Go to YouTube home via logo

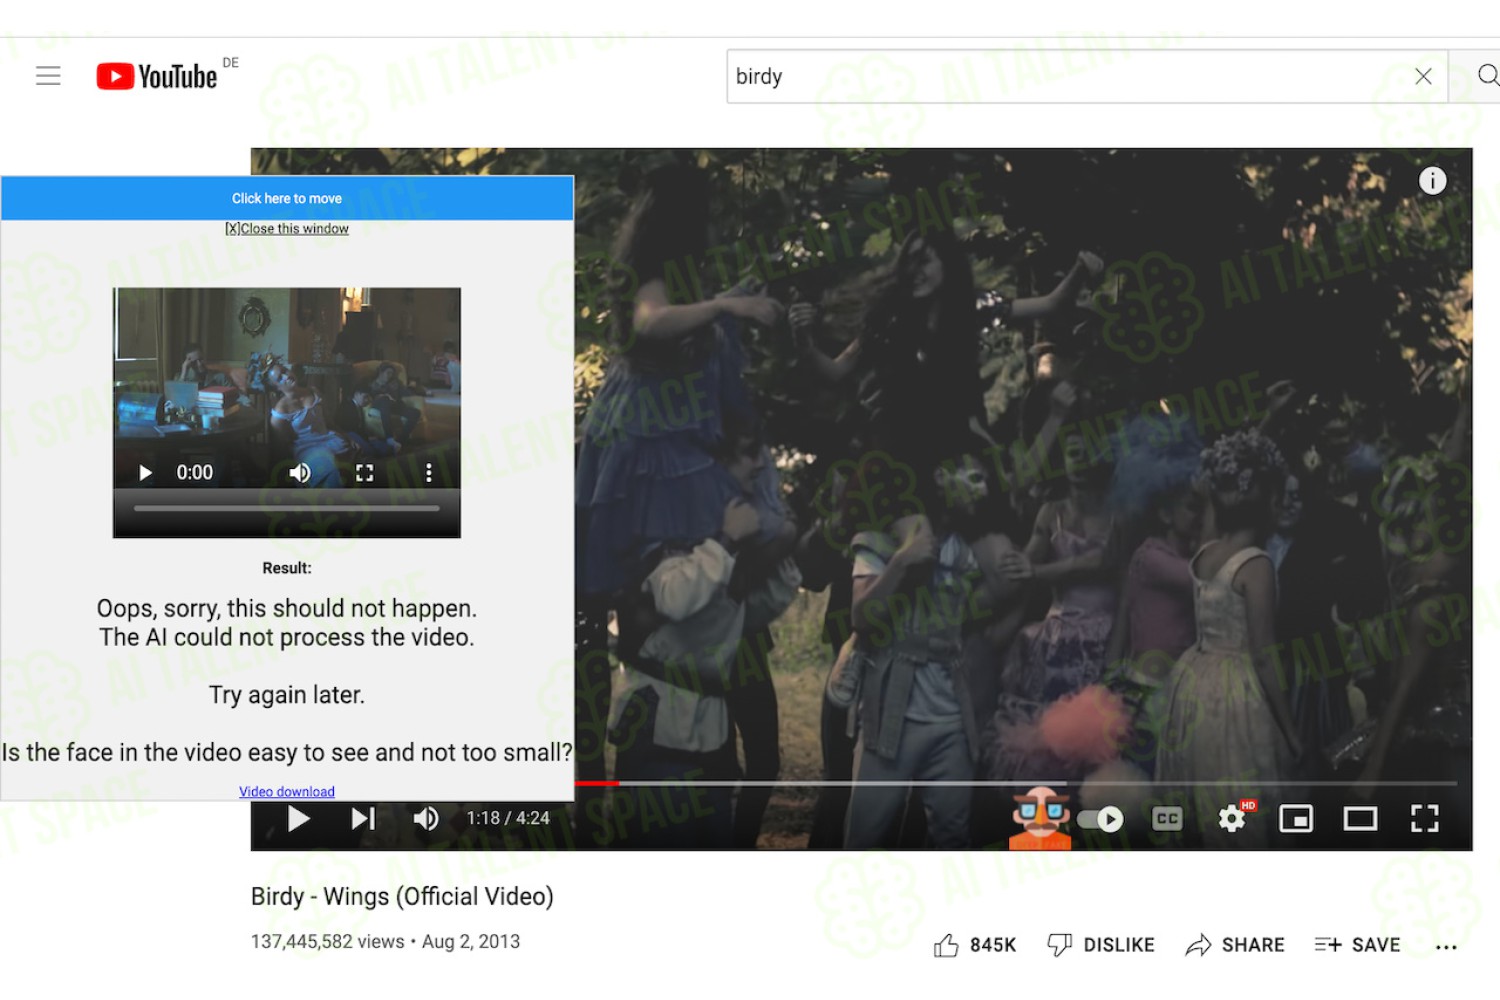pyautogui.click(x=157, y=76)
